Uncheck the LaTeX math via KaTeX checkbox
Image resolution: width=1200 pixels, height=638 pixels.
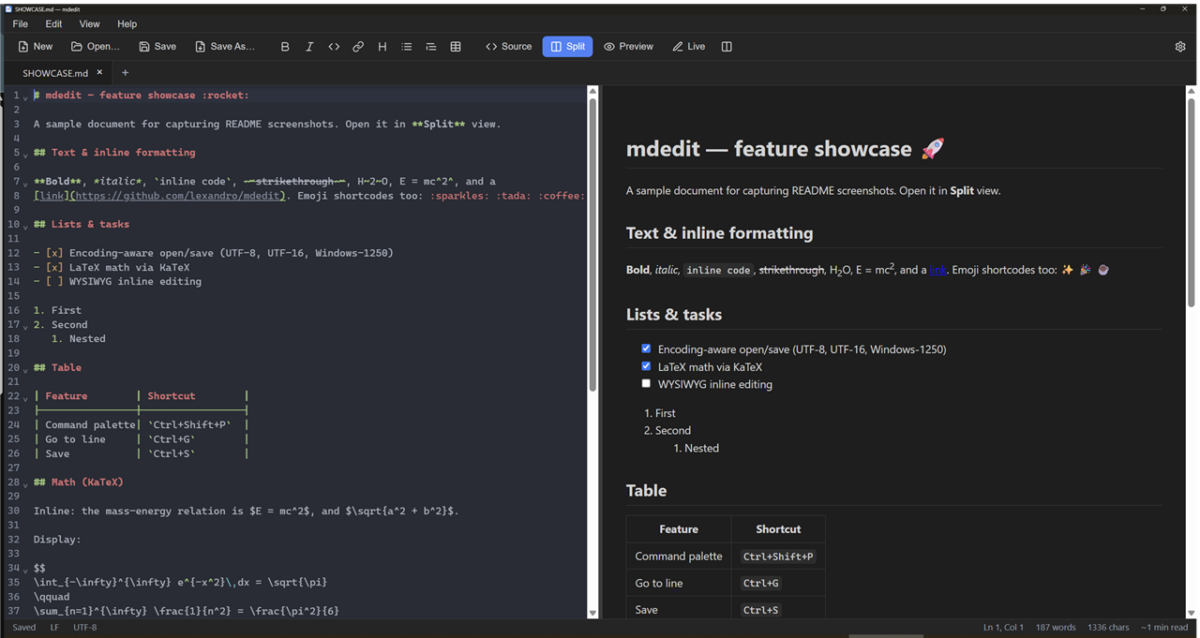[646, 366]
